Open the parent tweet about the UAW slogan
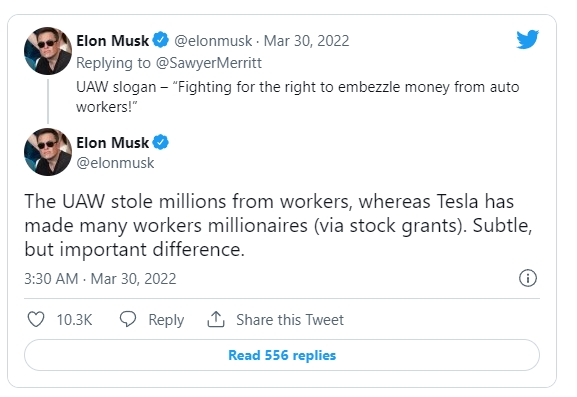This screenshot has height=397, width=577. click(x=297, y=97)
